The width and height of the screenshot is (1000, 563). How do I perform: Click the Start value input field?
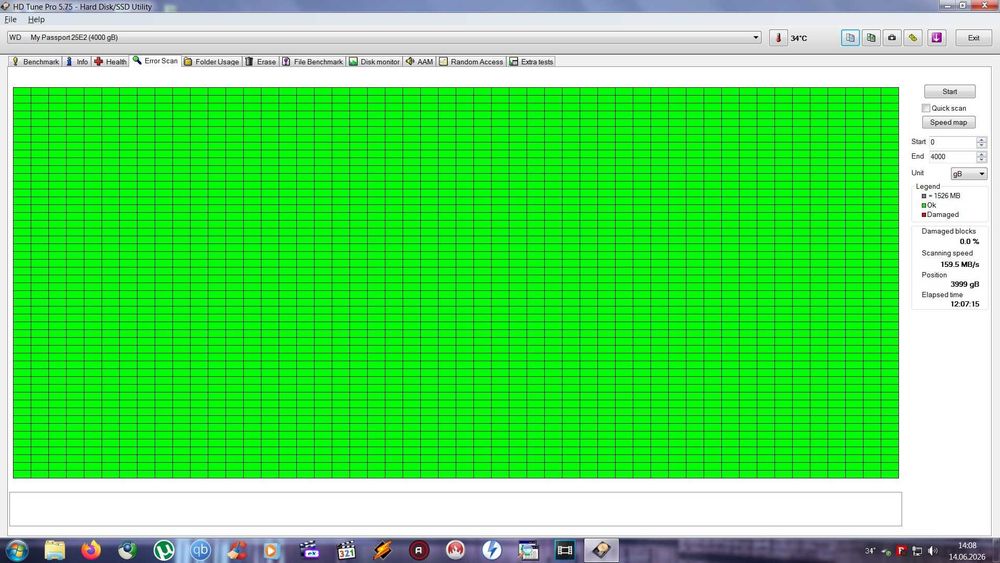point(952,142)
